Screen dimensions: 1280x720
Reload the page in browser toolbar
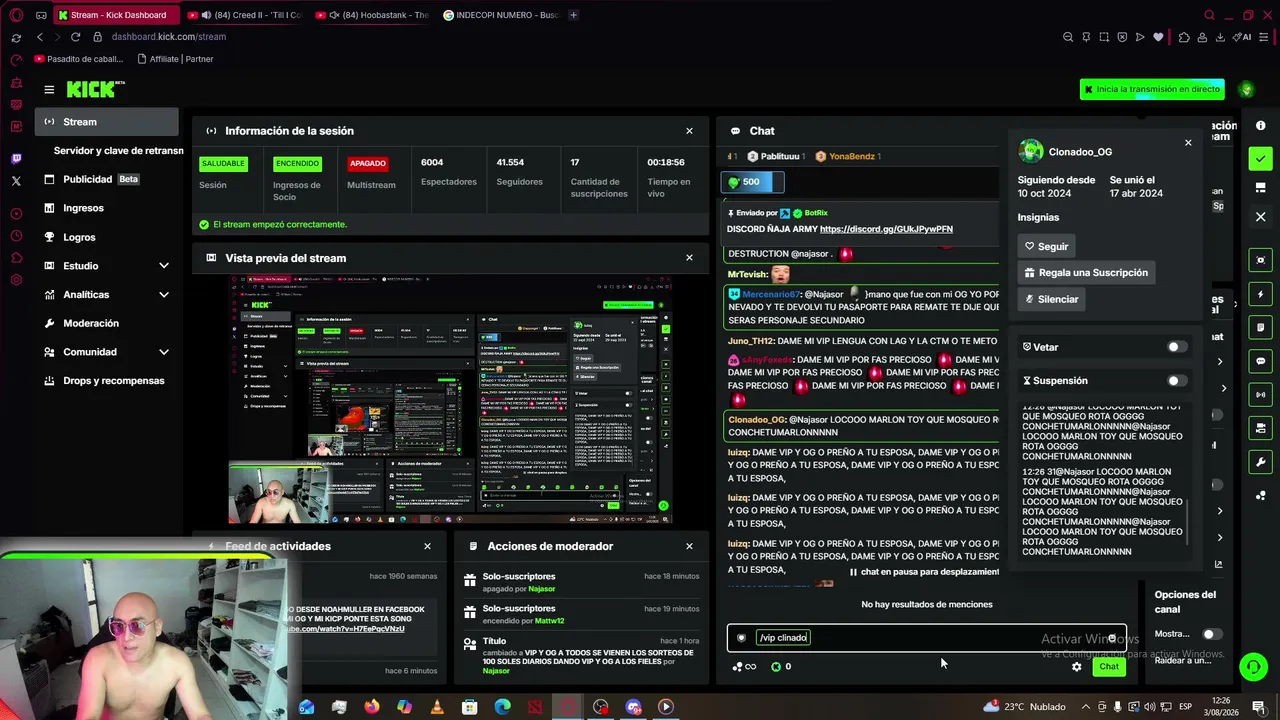coord(75,37)
